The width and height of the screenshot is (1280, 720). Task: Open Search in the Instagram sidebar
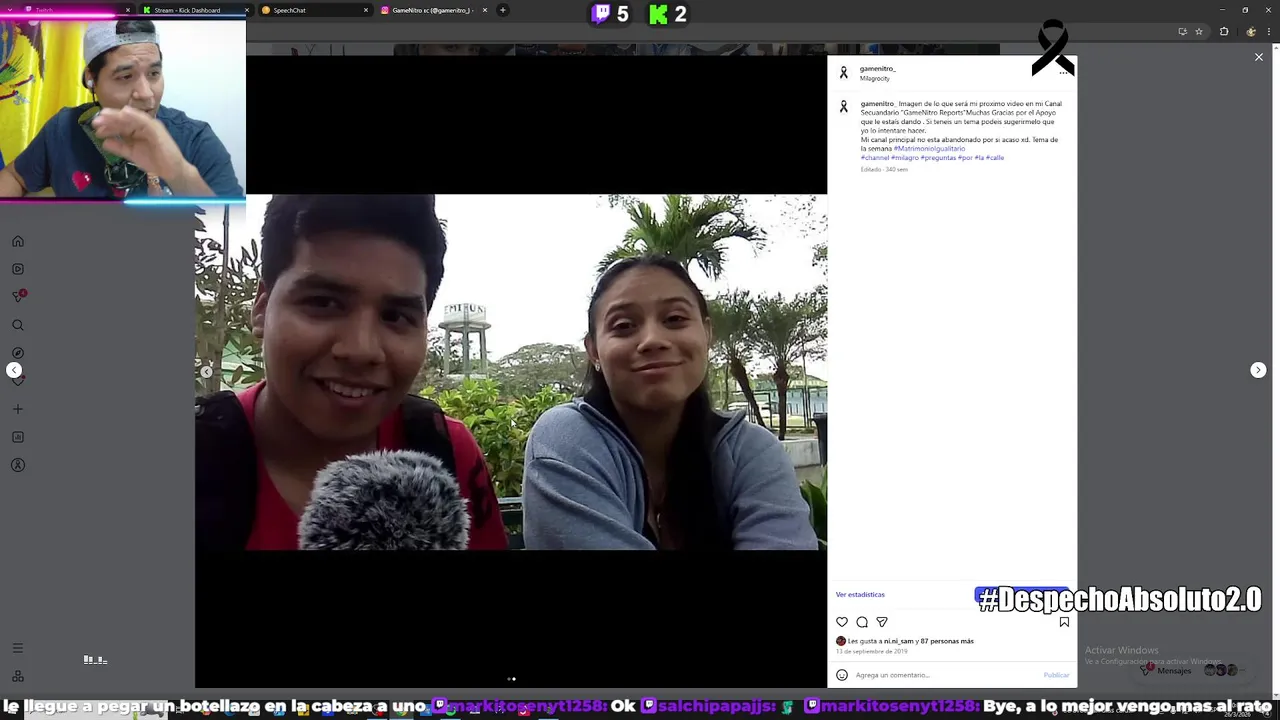18,325
